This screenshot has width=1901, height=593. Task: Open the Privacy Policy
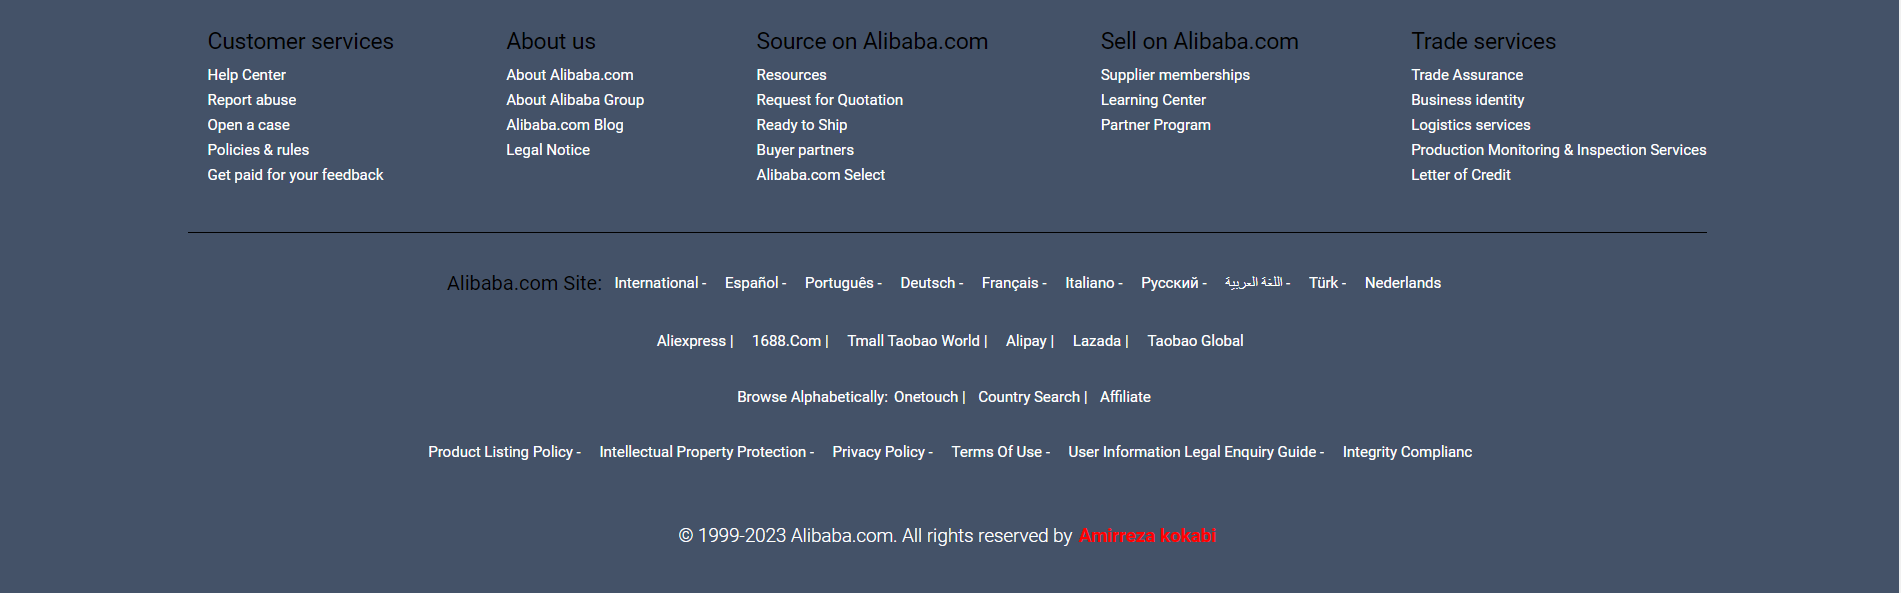[878, 452]
